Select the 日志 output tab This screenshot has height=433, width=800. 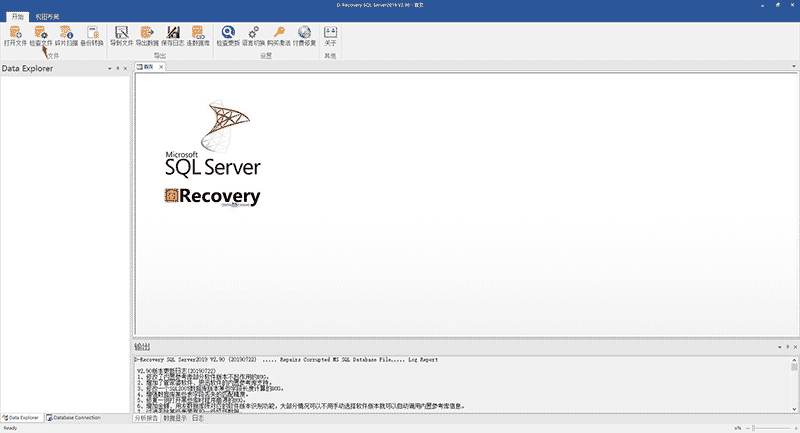[198, 418]
